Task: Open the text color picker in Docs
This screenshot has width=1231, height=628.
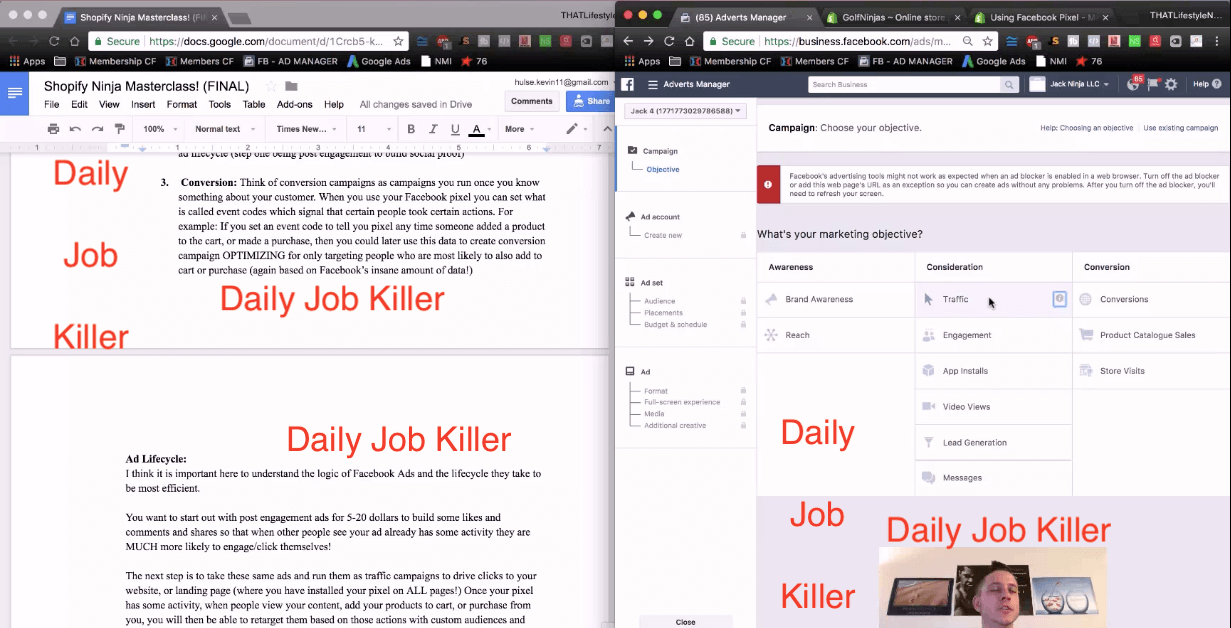Action: point(478,129)
